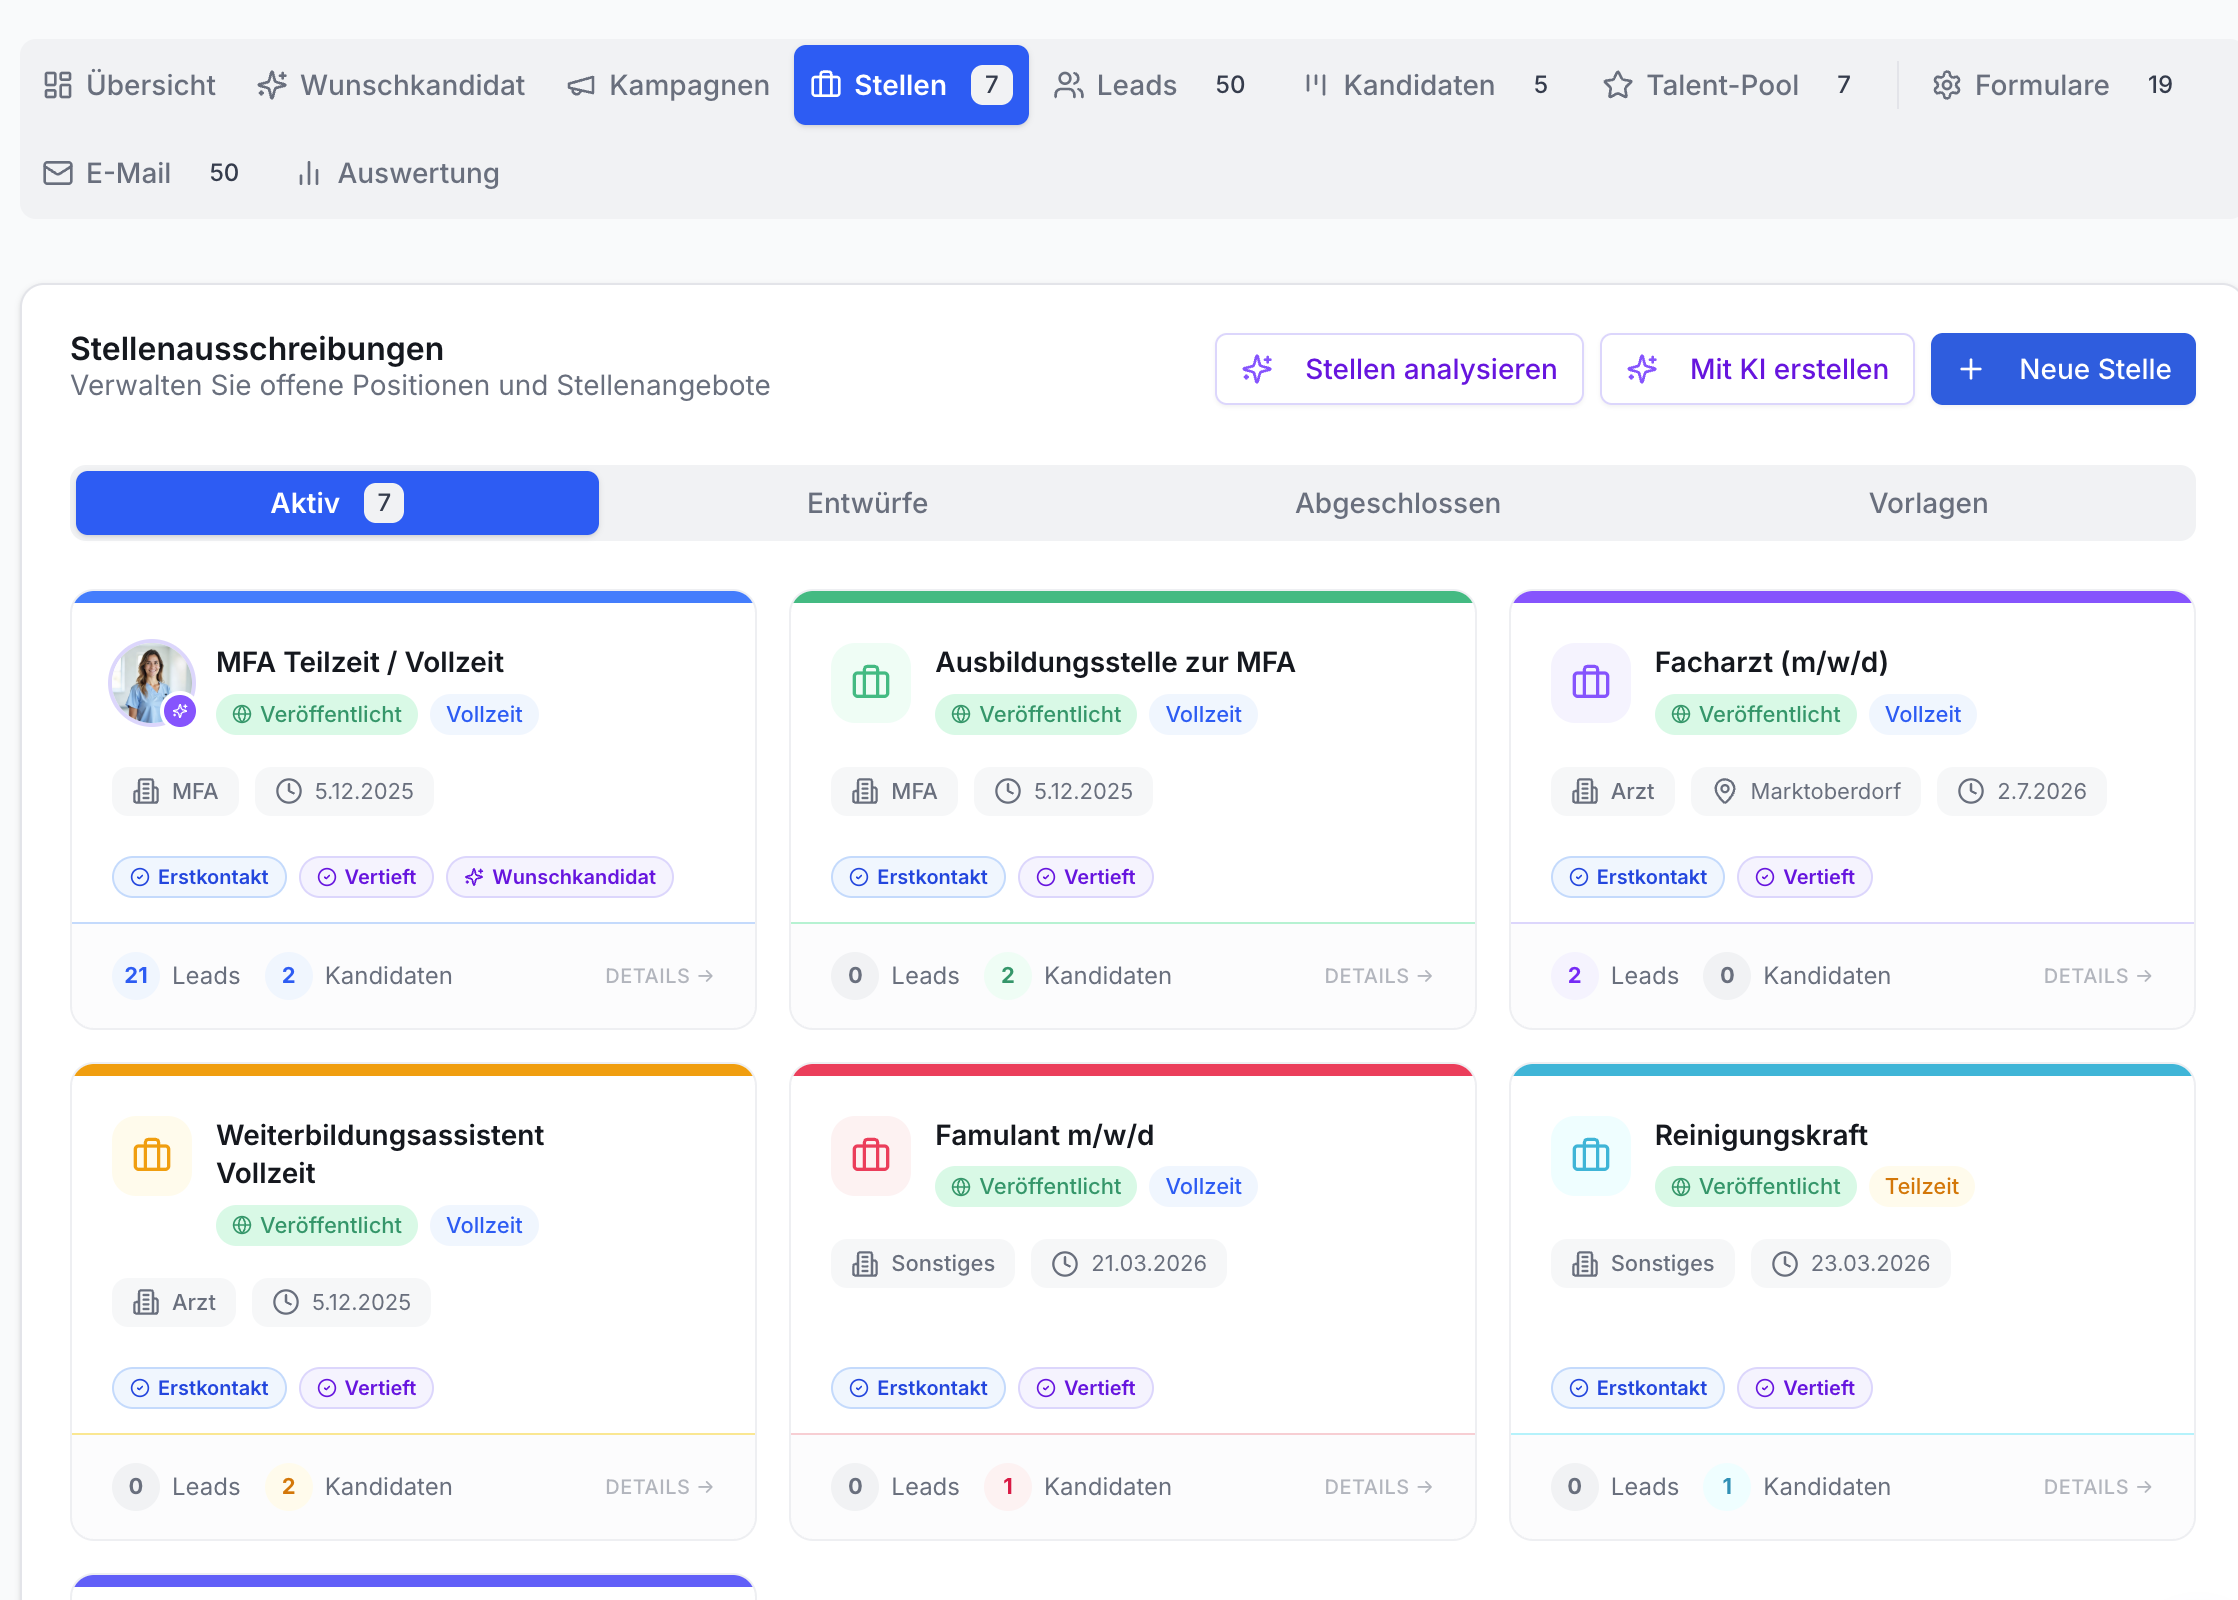The image size is (2238, 1600).
Task: Open DETAILS for Ausbildungsstelle zur MFA
Action: (x=1378, y=976)
